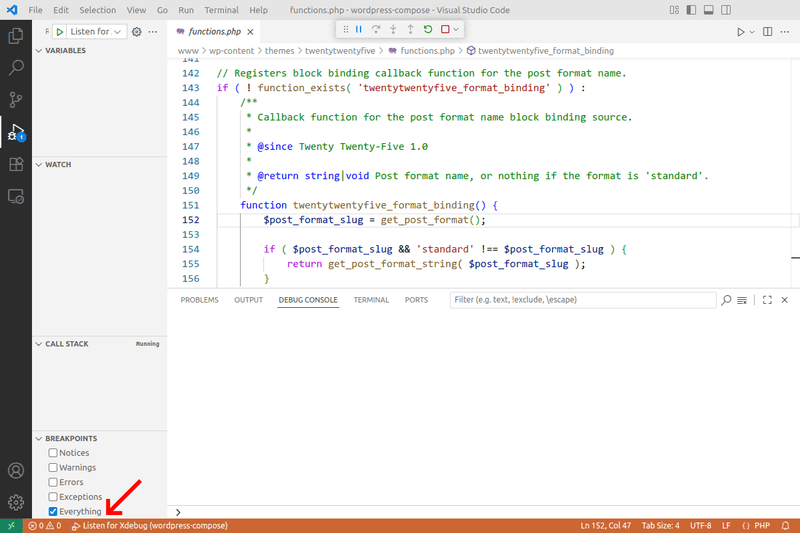Change Tab Size: 4 indentation setting
This screenshot has width=800, height=533.
pyautogui.click(x=661, y=525)
